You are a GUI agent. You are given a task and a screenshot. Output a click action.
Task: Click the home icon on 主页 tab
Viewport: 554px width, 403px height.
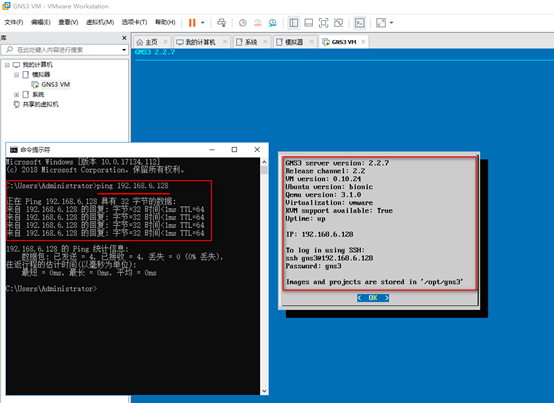(140, 42)
